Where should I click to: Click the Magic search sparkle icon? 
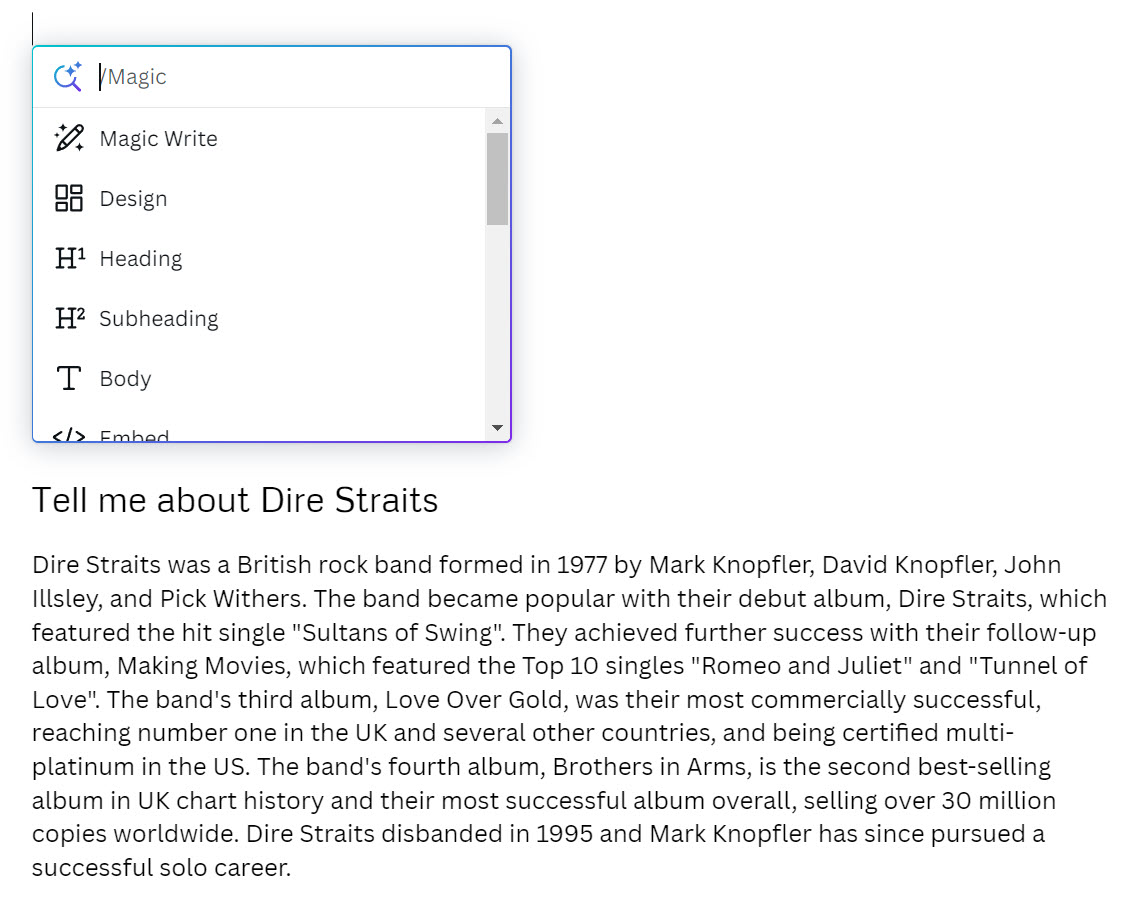pyautogui.click(x=68, y=77)
